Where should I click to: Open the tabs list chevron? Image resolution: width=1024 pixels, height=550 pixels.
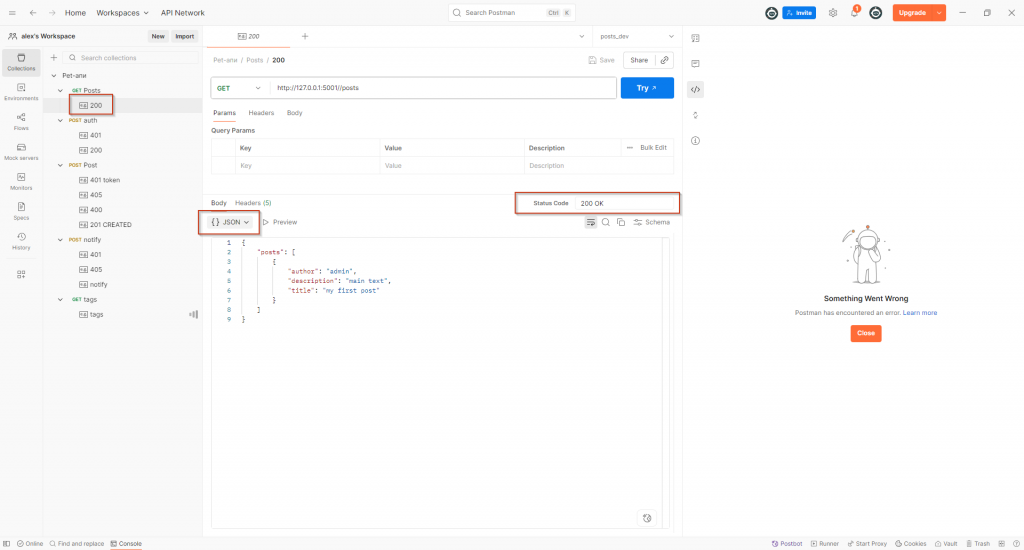[x=581, y=37]
